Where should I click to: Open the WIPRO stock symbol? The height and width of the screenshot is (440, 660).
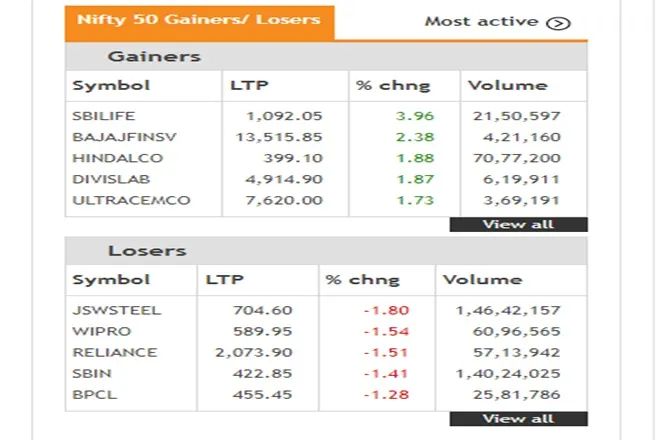pyautogui.click(x=97, y=331)
